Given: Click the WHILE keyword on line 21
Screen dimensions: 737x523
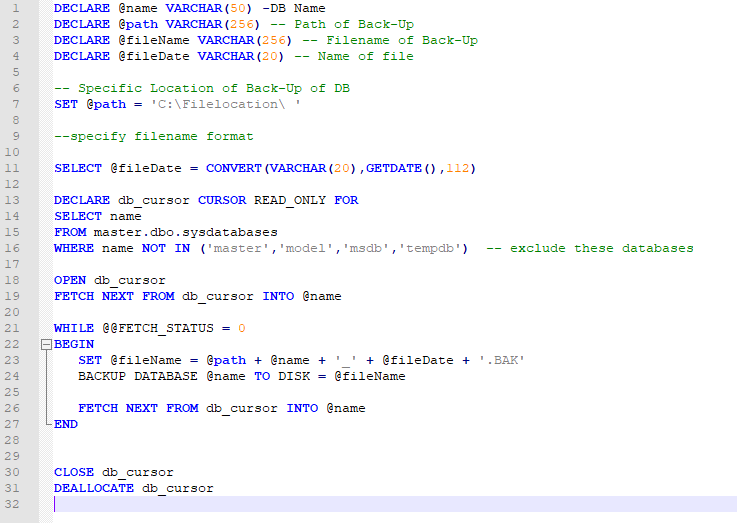Looking at the screenshot, I should click(x=74, y=328).
